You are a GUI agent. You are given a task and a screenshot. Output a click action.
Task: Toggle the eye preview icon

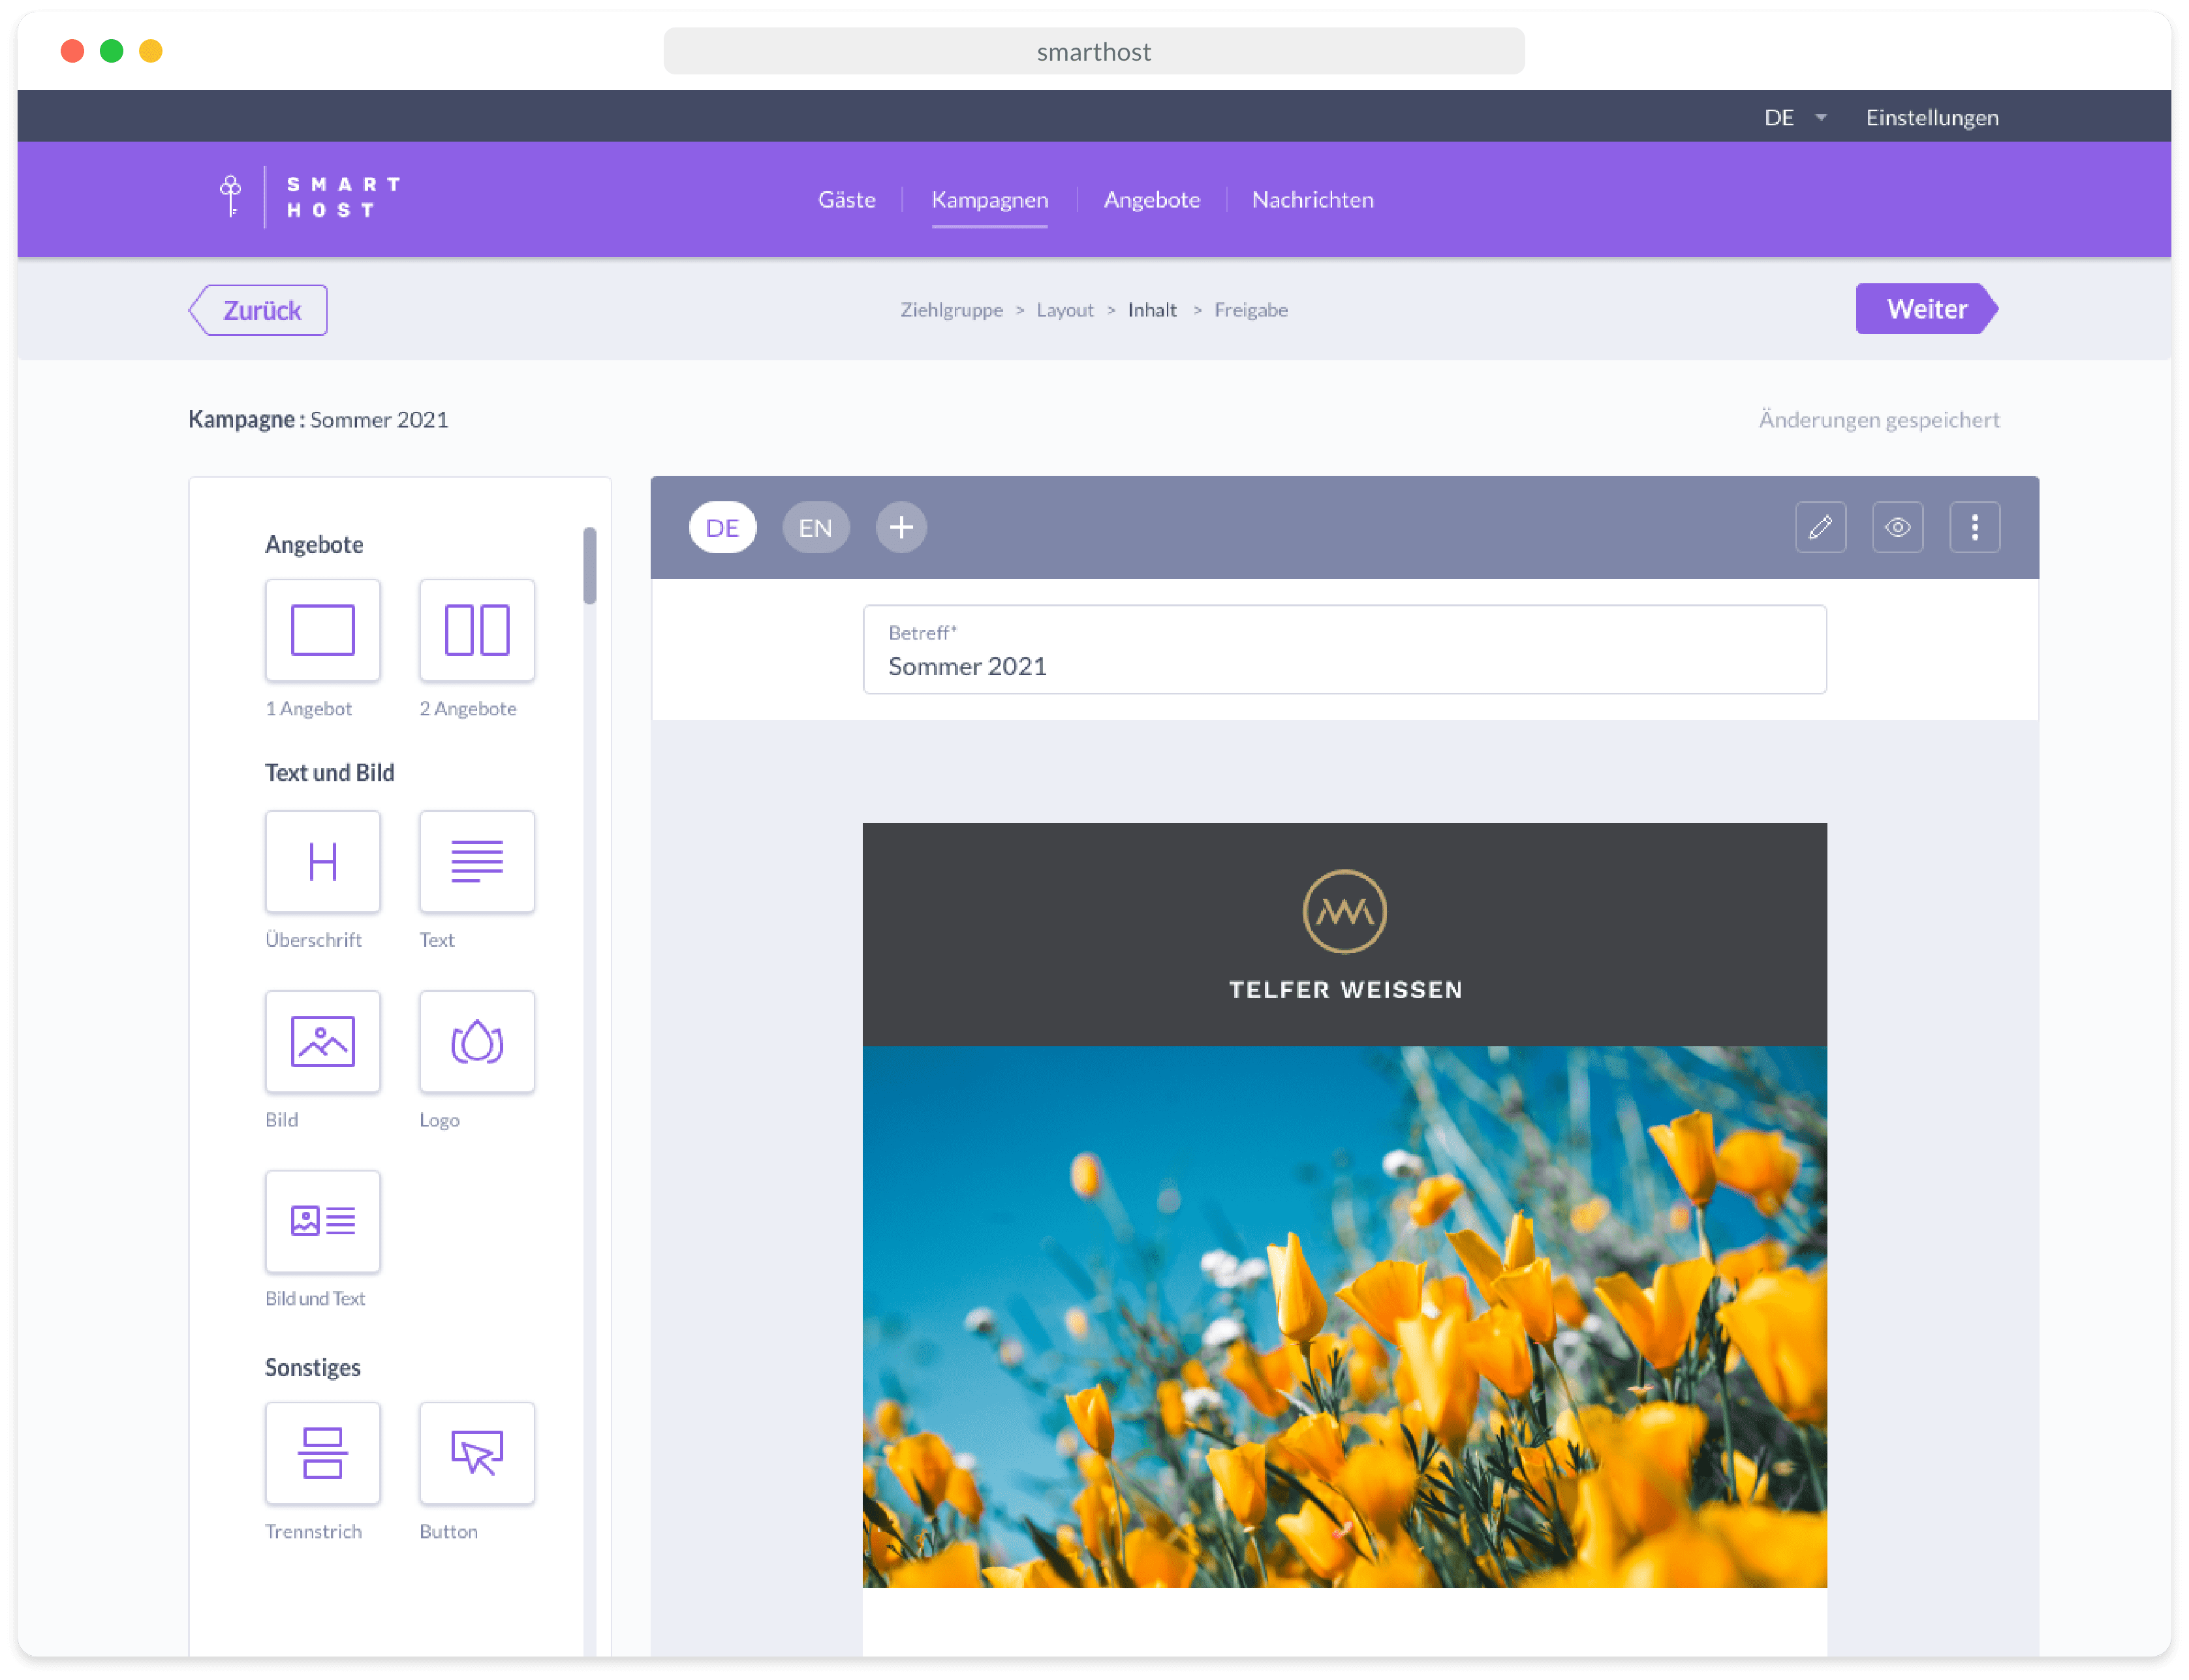(1897, 527)
